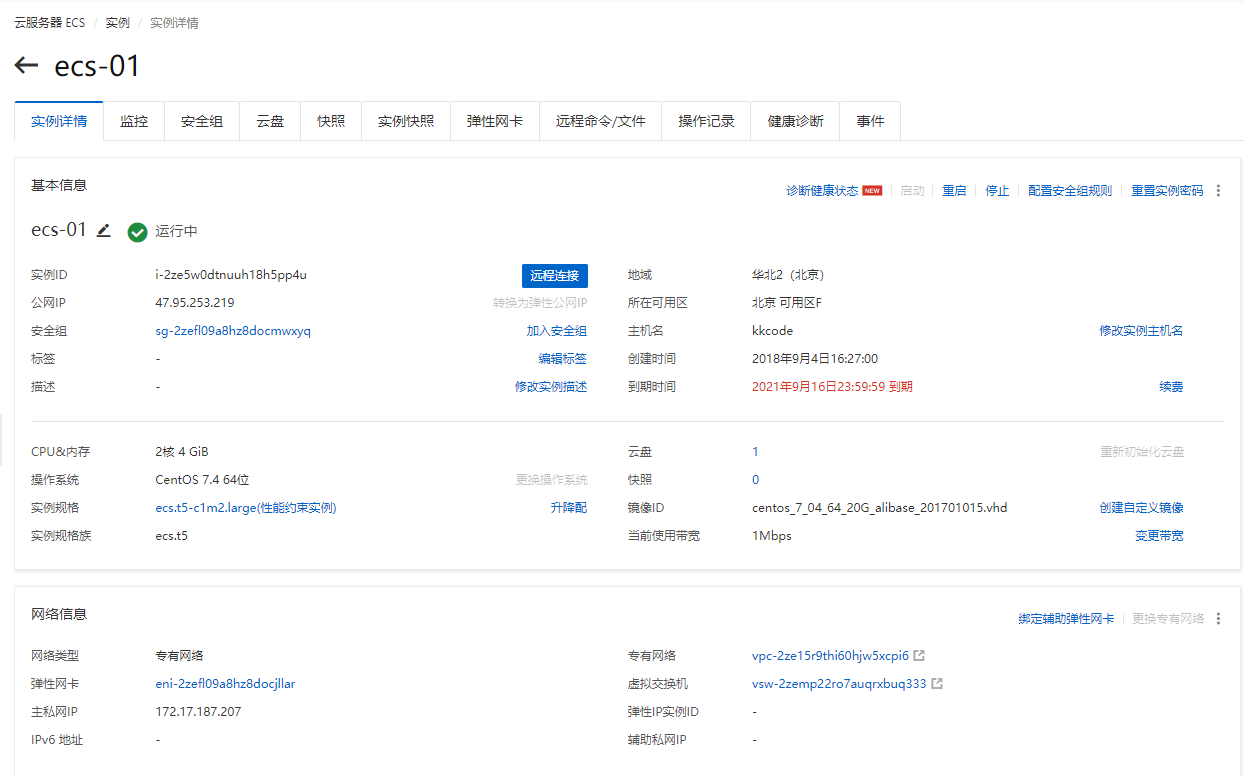Image resolution: width=1244 pixels, height=776 pixels.
Task: Click 重置实例密码 link
Action: (1167, 191)
